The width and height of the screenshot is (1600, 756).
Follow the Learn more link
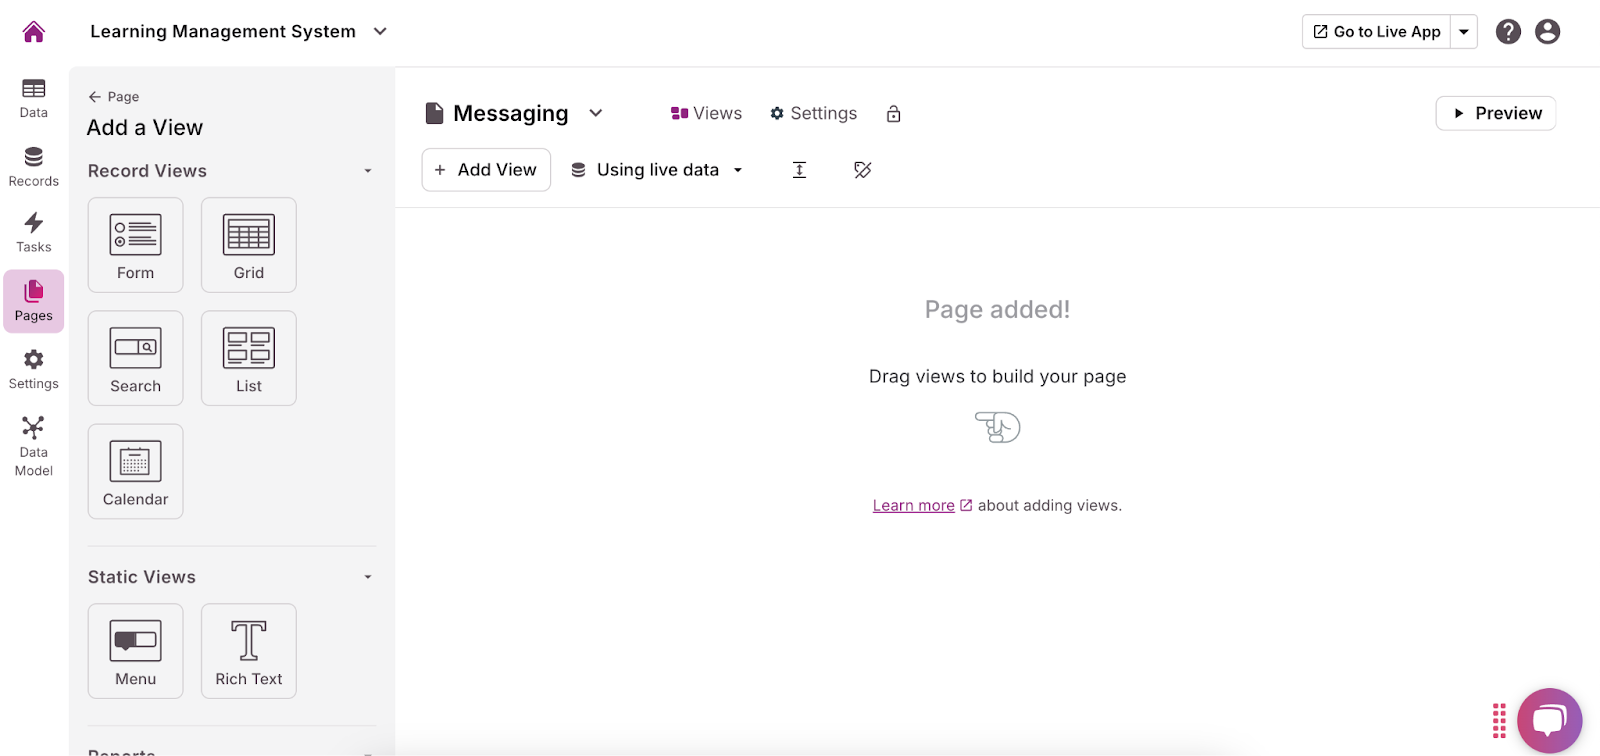913,506
